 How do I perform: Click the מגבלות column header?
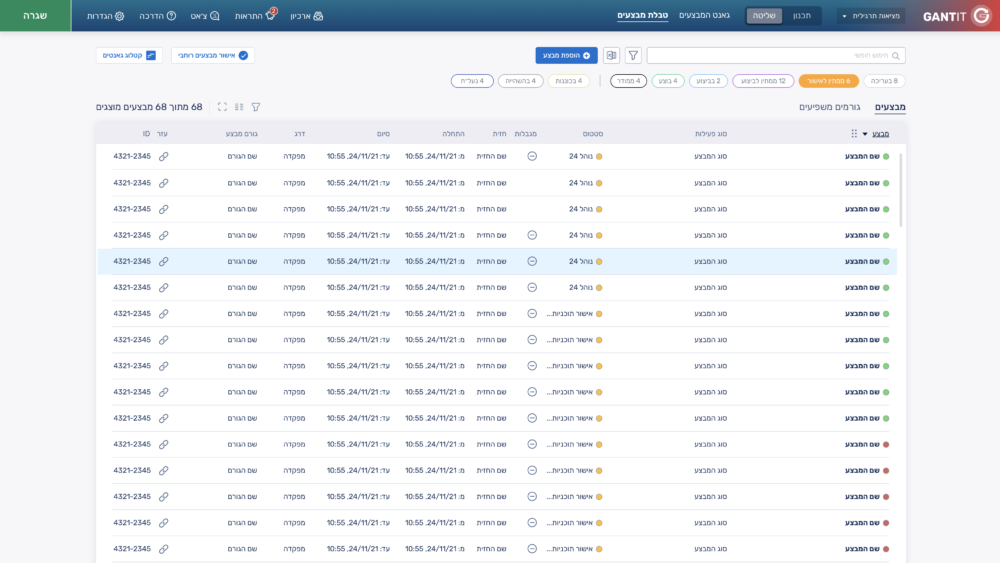526,134
